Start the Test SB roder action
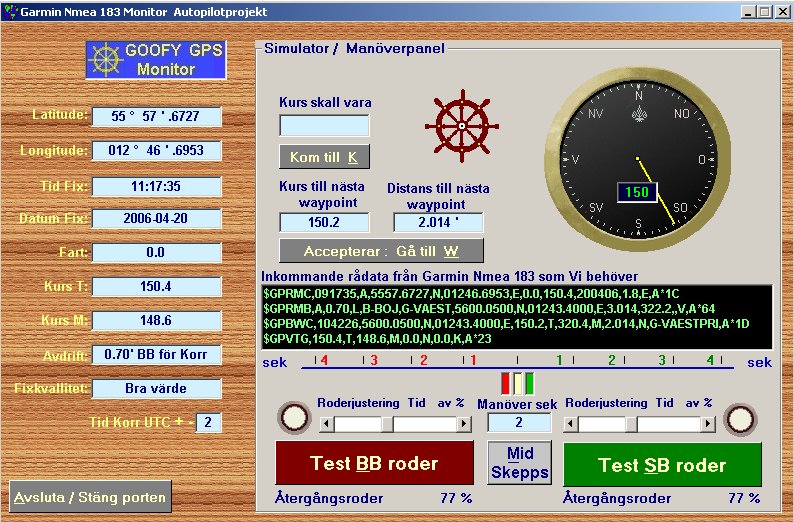794x522 pixels. tap(662, 465)
